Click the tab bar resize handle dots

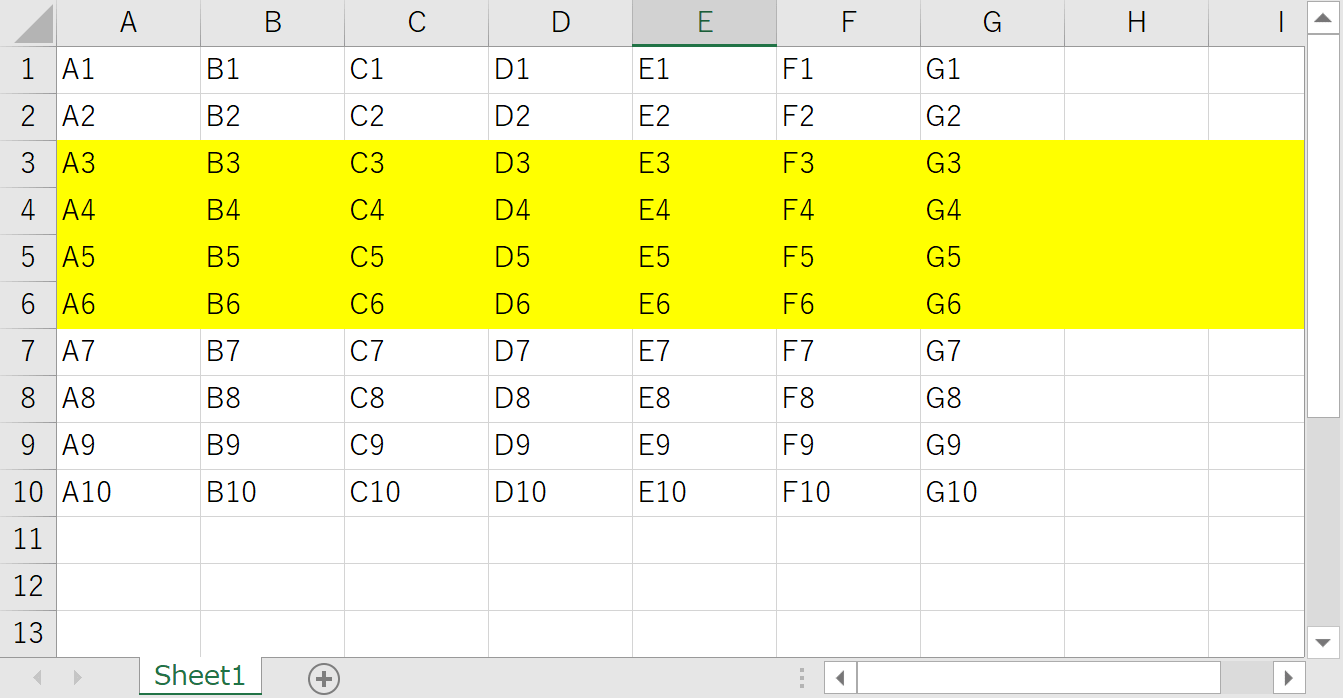click(802, 679)
